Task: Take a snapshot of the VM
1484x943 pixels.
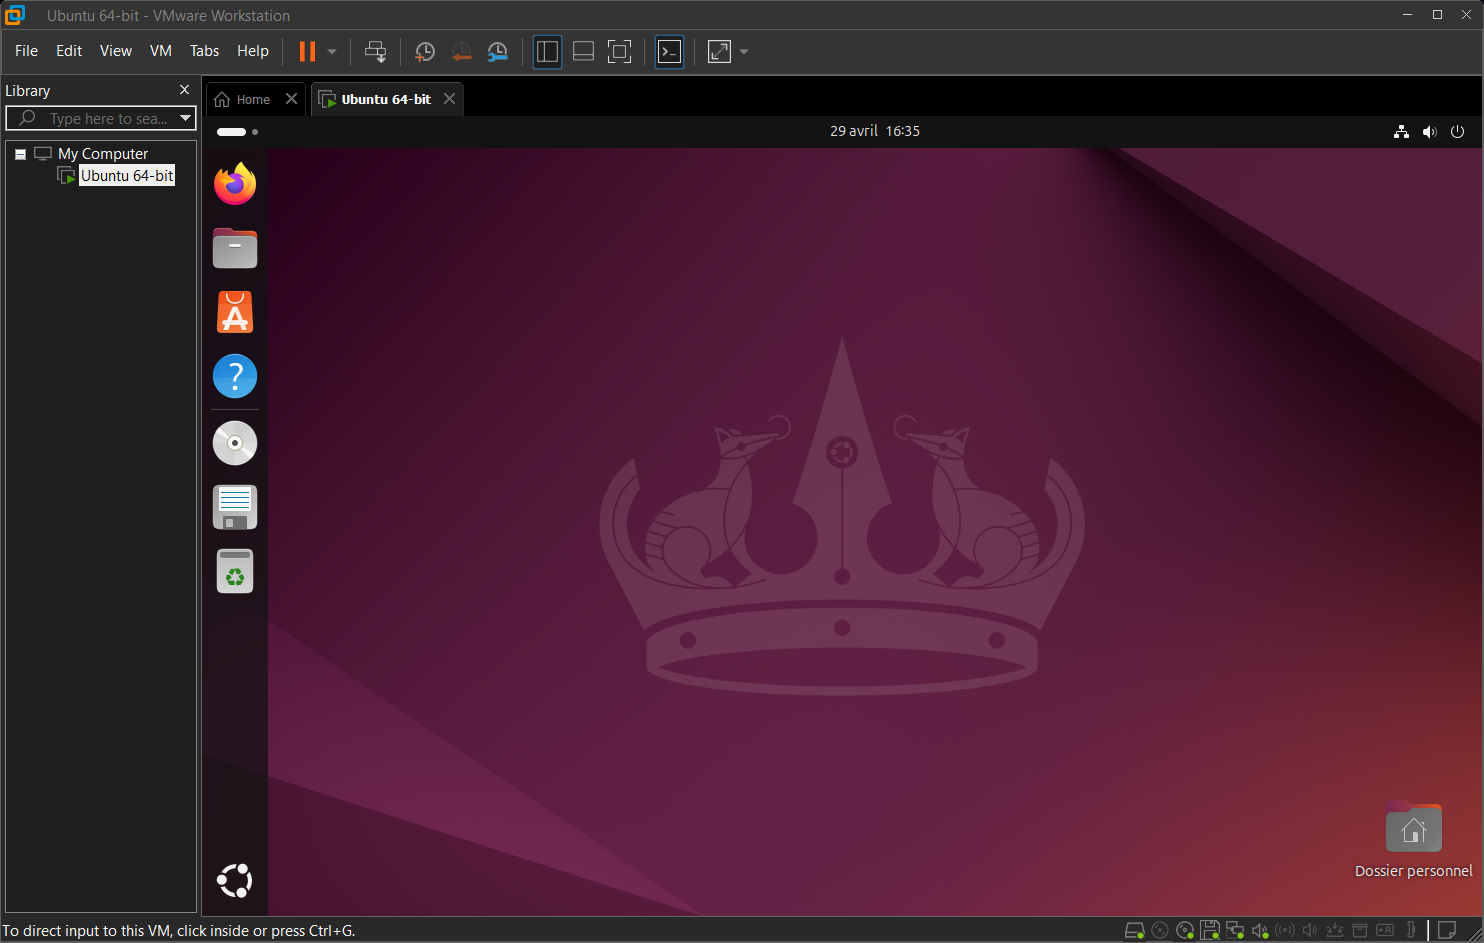Action: 425,52
